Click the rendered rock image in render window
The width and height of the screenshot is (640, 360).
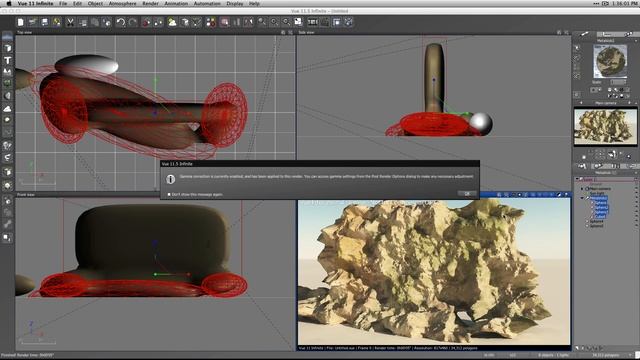(434, 272)
